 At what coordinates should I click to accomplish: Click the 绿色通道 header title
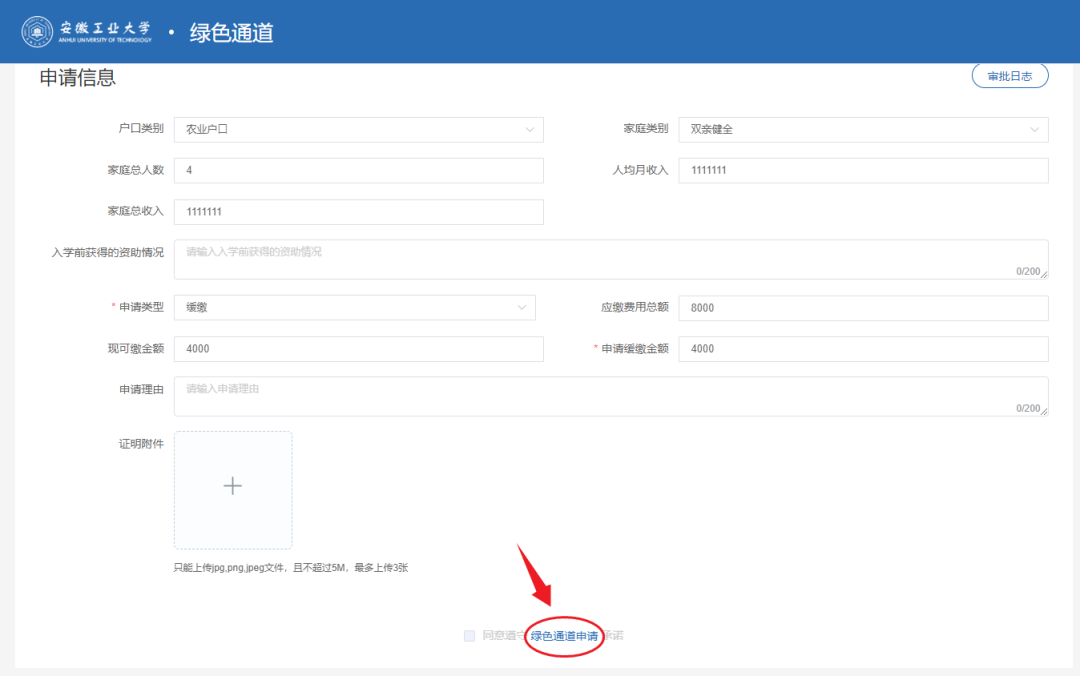coord(231,32)
